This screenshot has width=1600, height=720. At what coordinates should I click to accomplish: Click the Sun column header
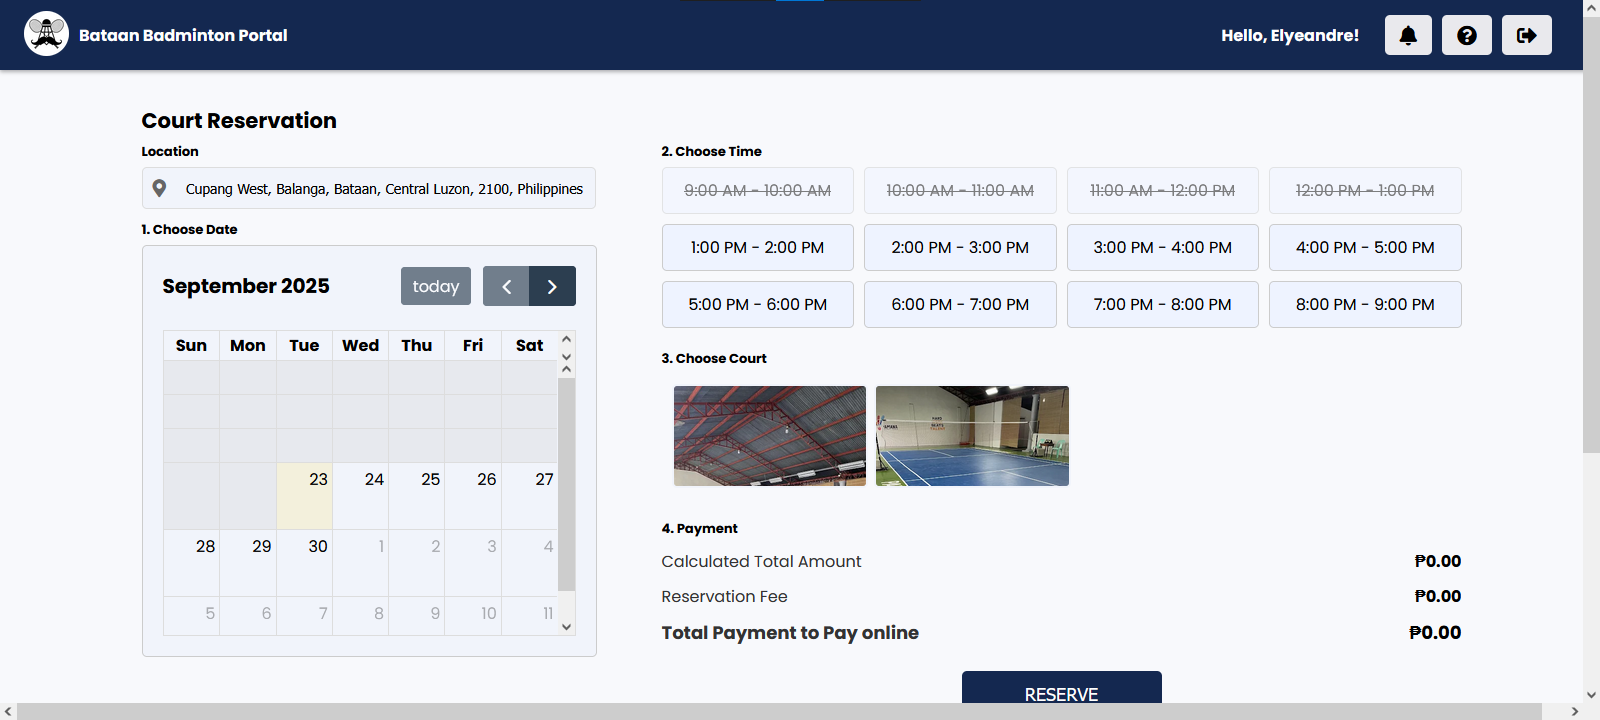tap(191, 345)
